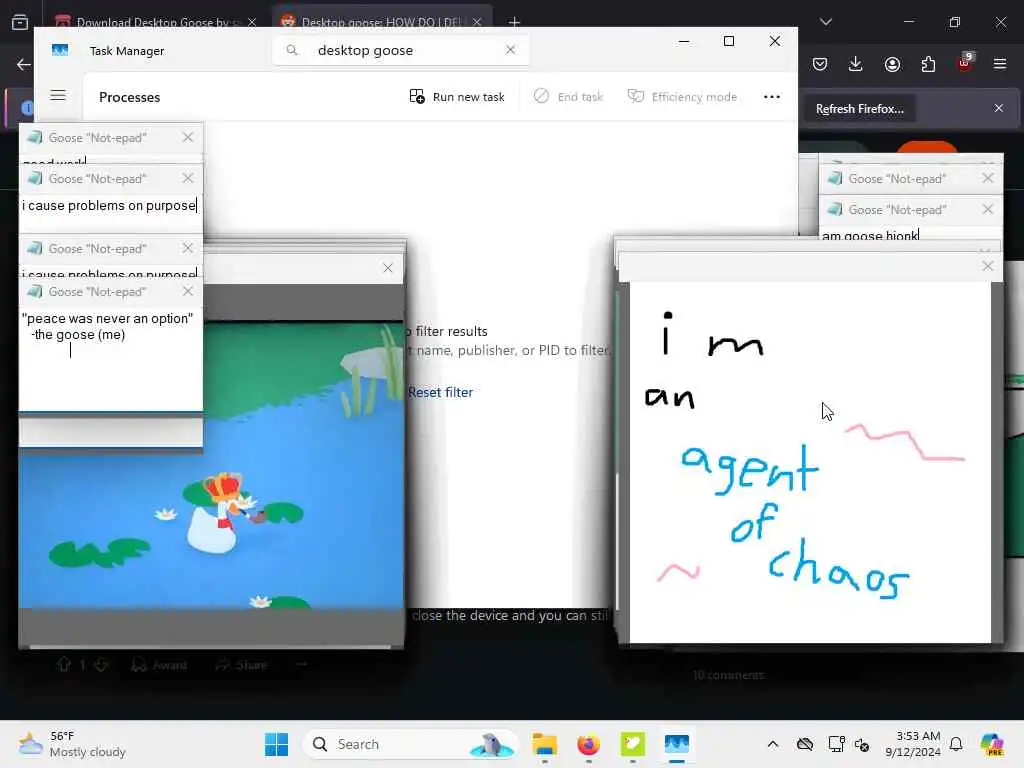Screen dimensions: 1024x768
Task: Open the green app icon in taskbar
Action: (x=633, y=744)
